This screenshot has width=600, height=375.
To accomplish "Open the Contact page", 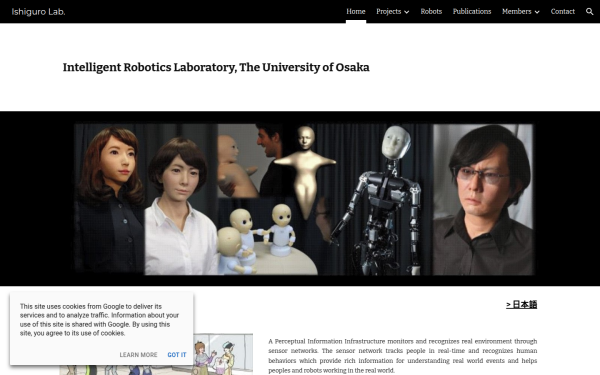I will [x=562, y=11].
